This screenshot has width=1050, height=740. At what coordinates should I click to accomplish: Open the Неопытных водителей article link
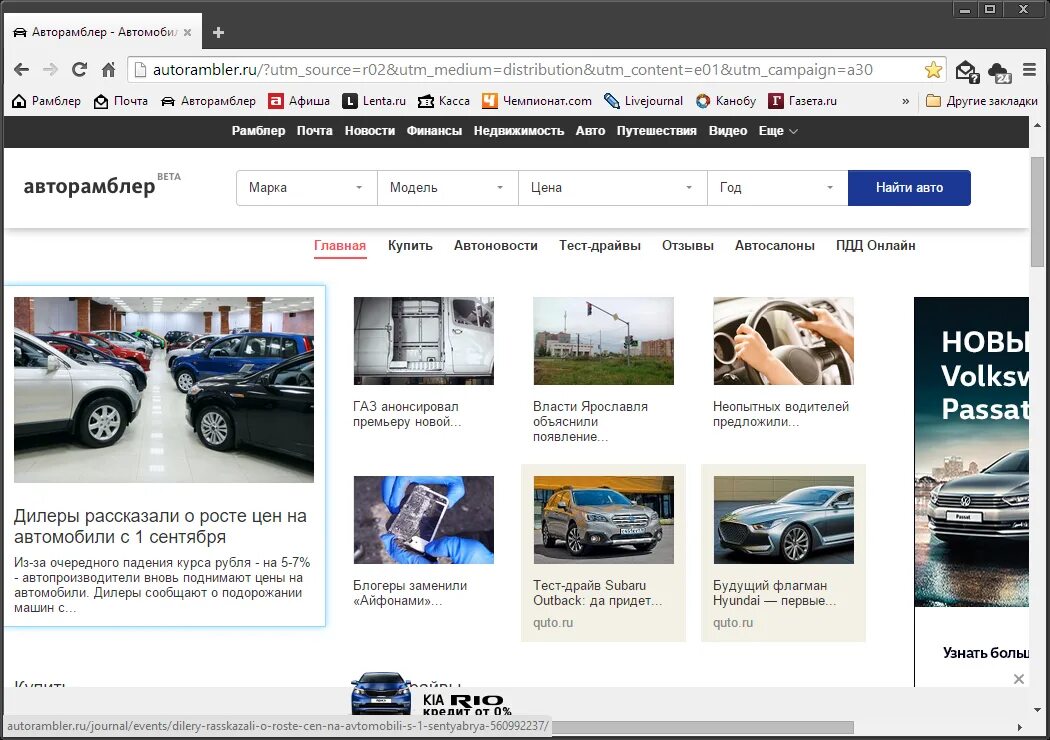coord(781,414)
